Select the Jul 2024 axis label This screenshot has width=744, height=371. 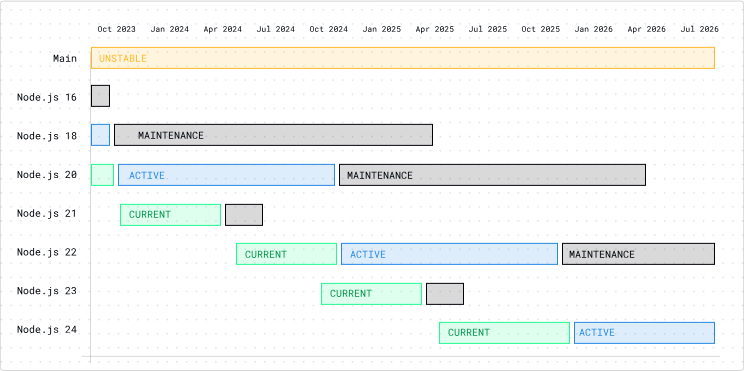[276, 29]
